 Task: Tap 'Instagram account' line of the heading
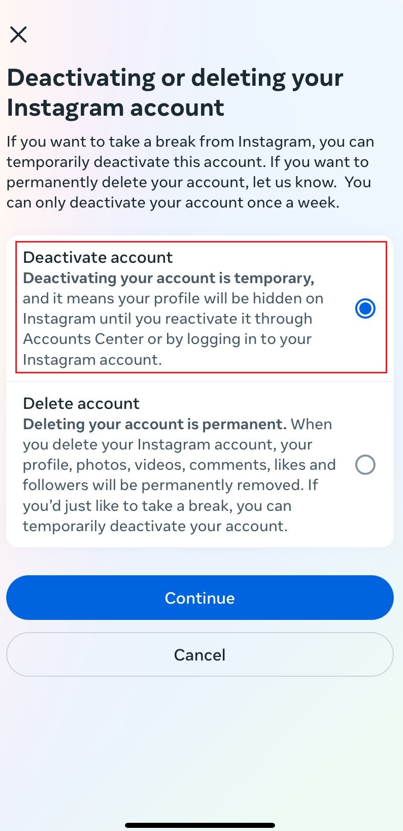(116, 108)
